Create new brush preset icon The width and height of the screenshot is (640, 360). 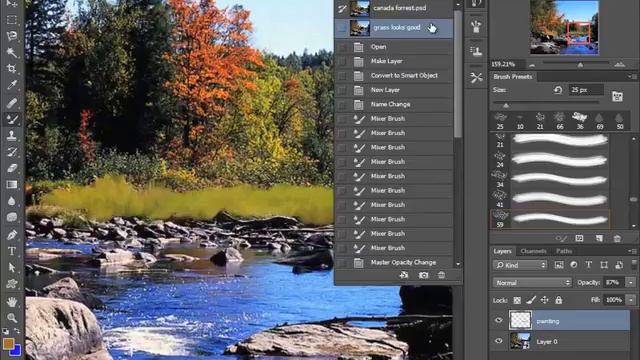599,238
